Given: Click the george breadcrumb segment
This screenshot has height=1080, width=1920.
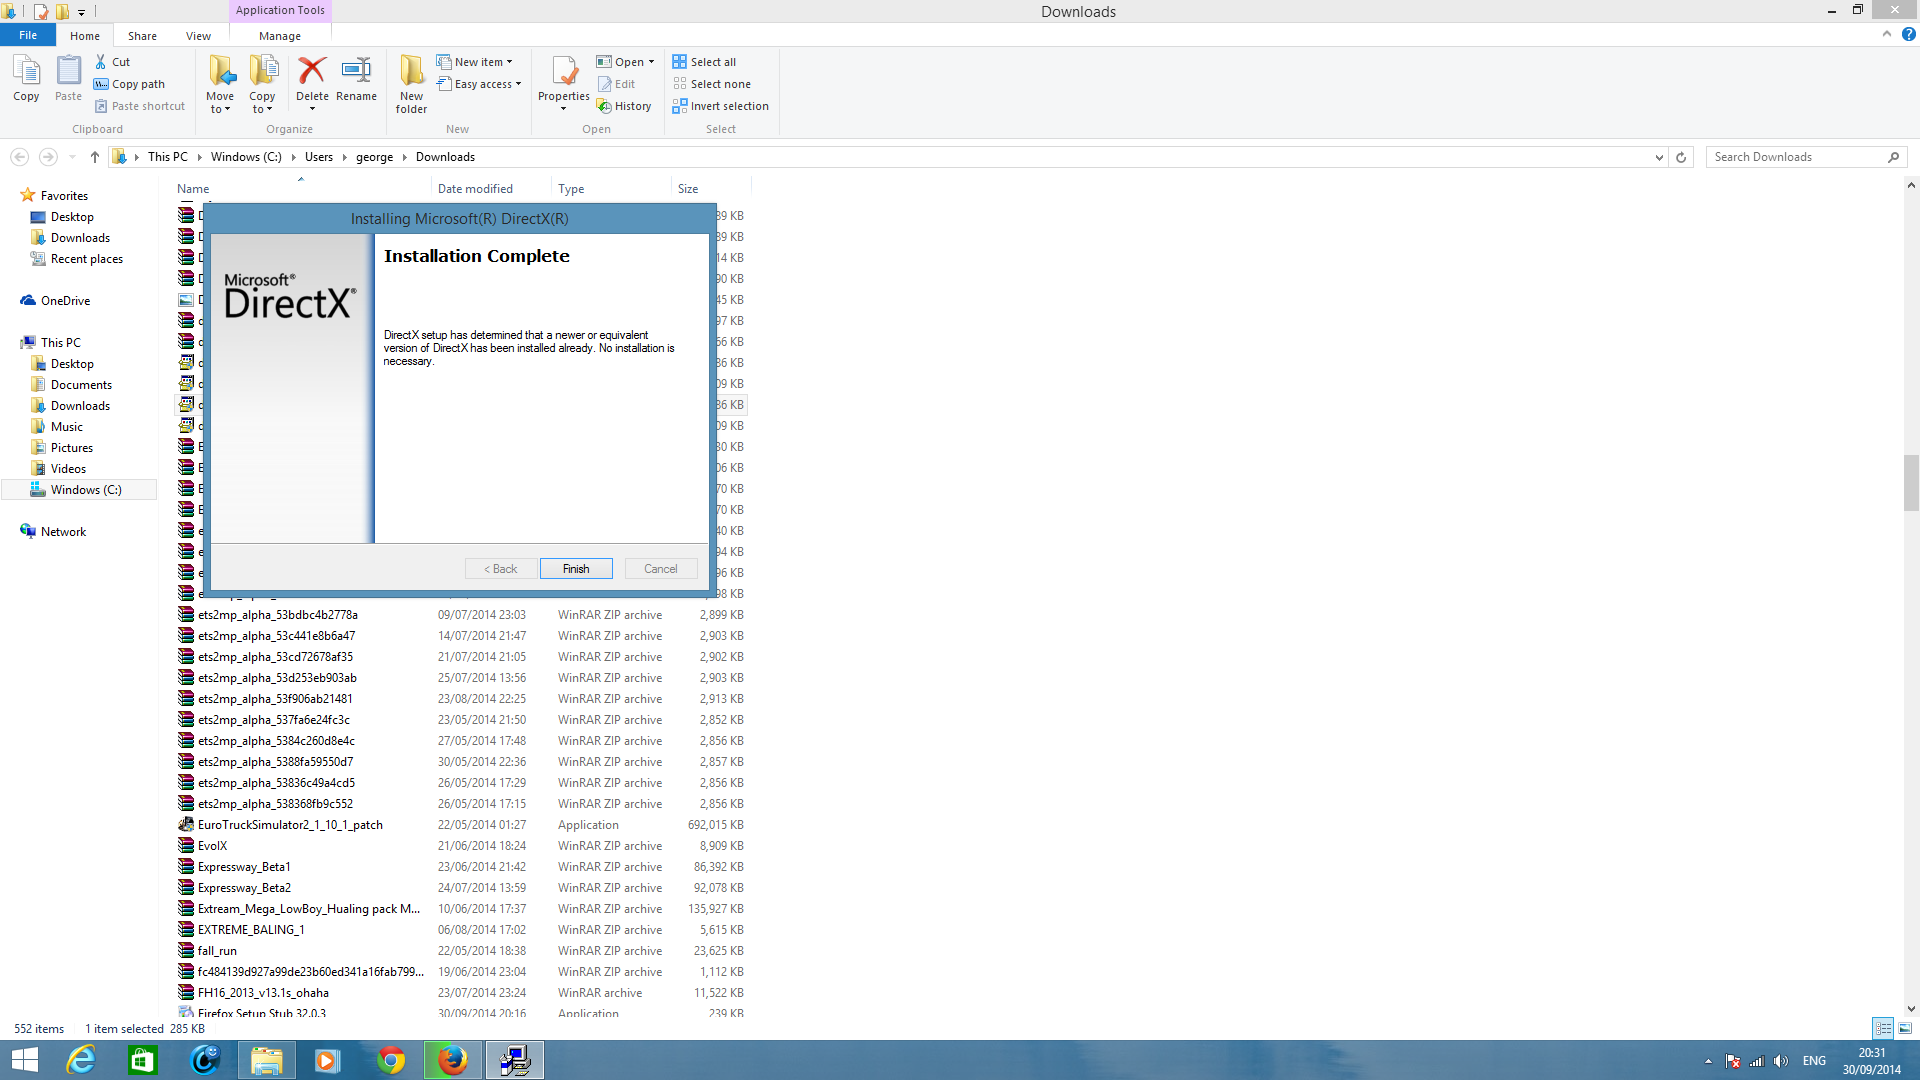Looking at the screenshot, I should [x=375, y=157].
